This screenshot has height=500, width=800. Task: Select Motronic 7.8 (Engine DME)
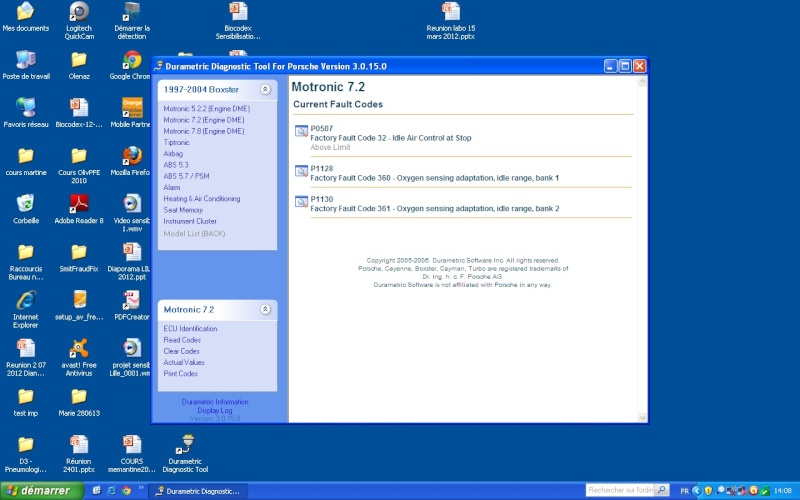[204, 131]
